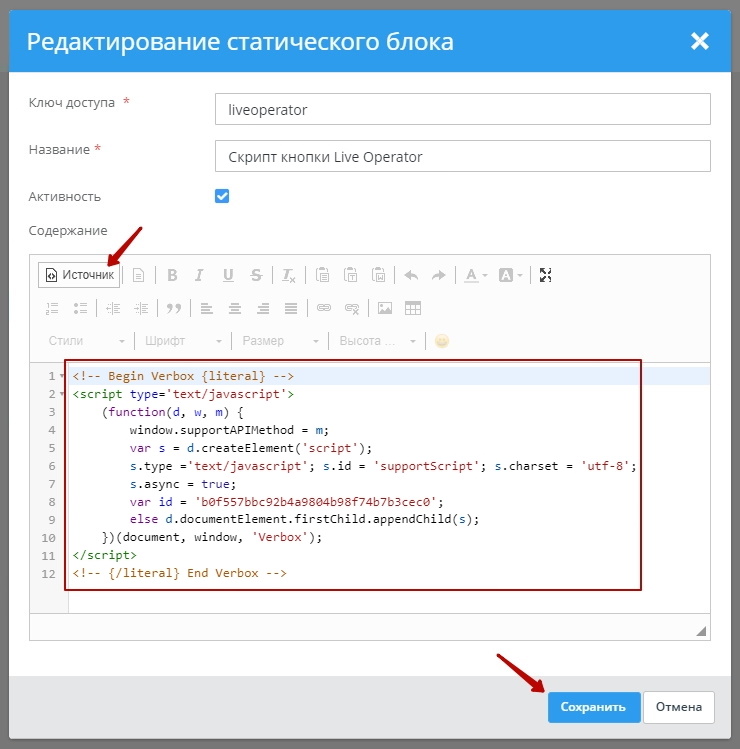Click the Redo arrow icon
Screen dimensions: 740x749
(439, 275)
